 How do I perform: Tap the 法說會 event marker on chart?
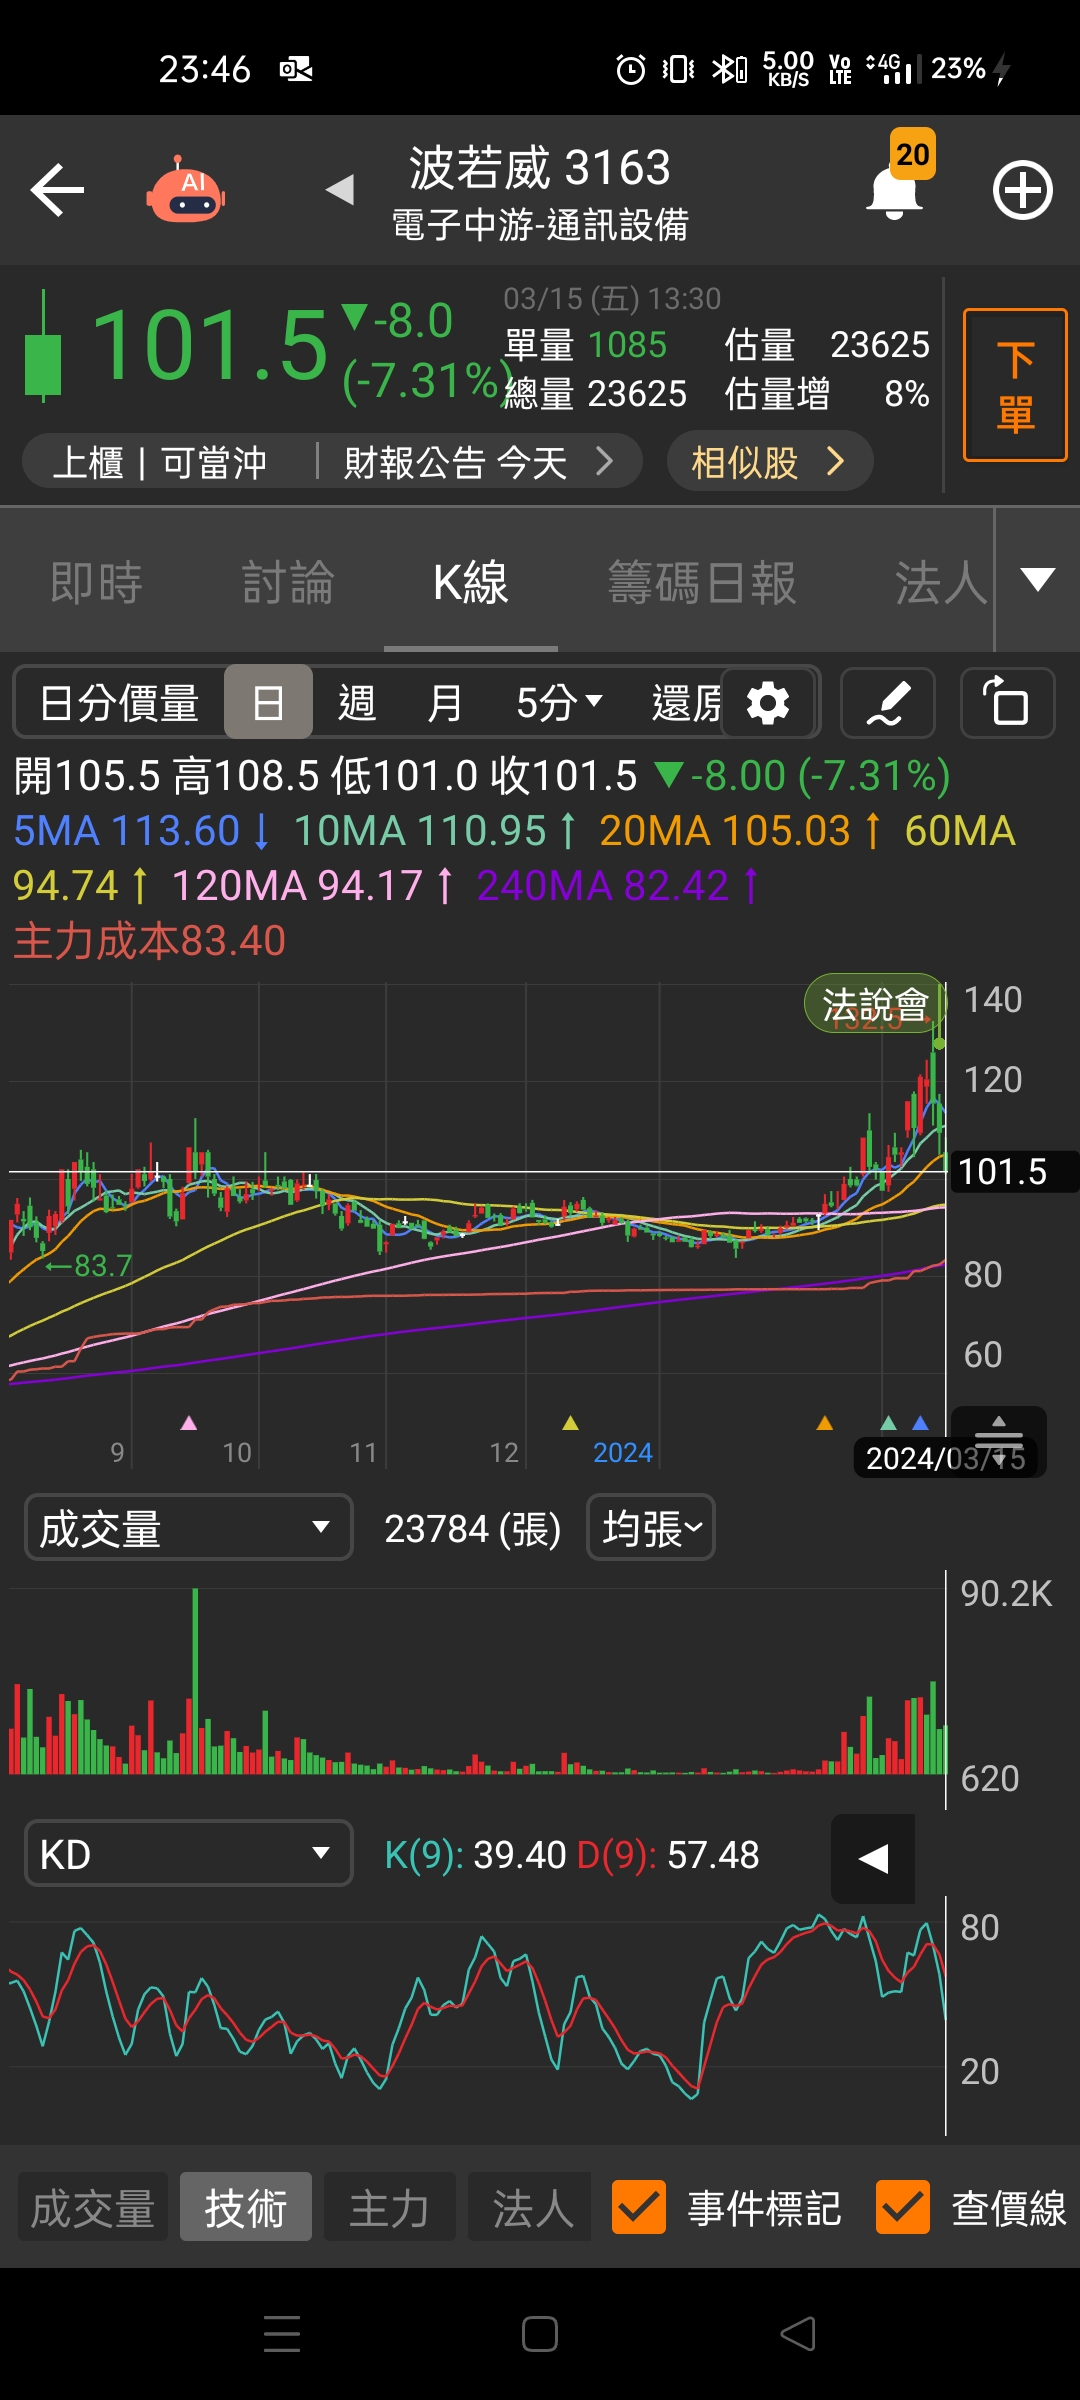coord(874,1003)
